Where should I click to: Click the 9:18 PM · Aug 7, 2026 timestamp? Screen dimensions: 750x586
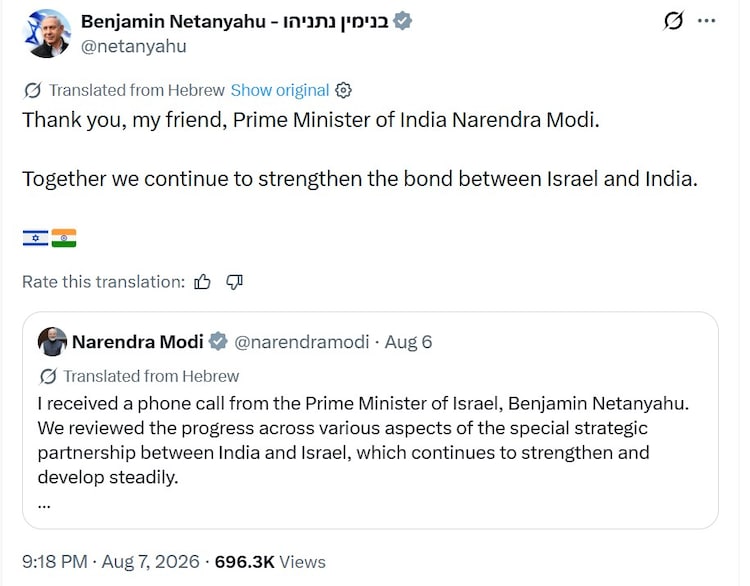(x=110, y=561)
